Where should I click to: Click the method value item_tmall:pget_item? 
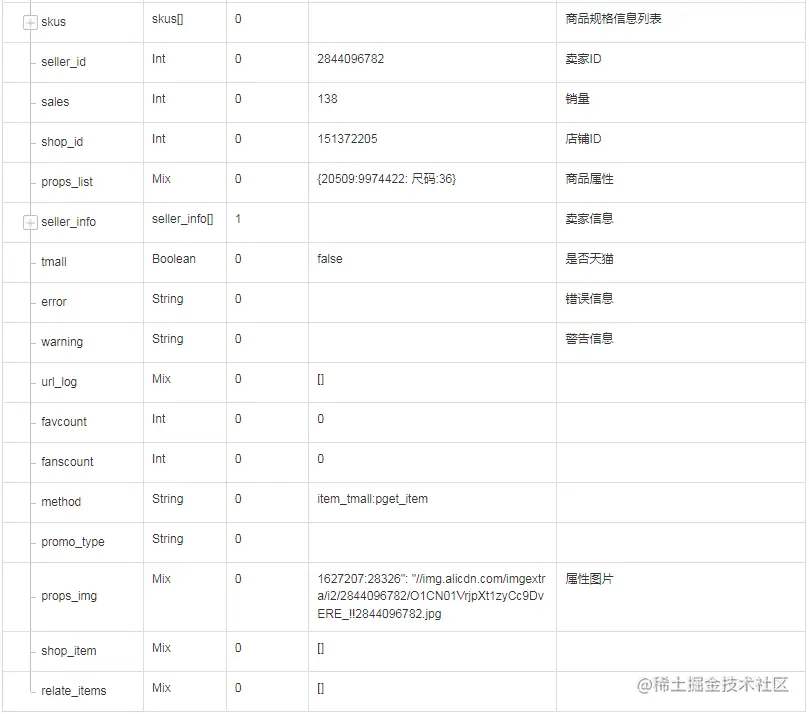(x=373, y=499)
